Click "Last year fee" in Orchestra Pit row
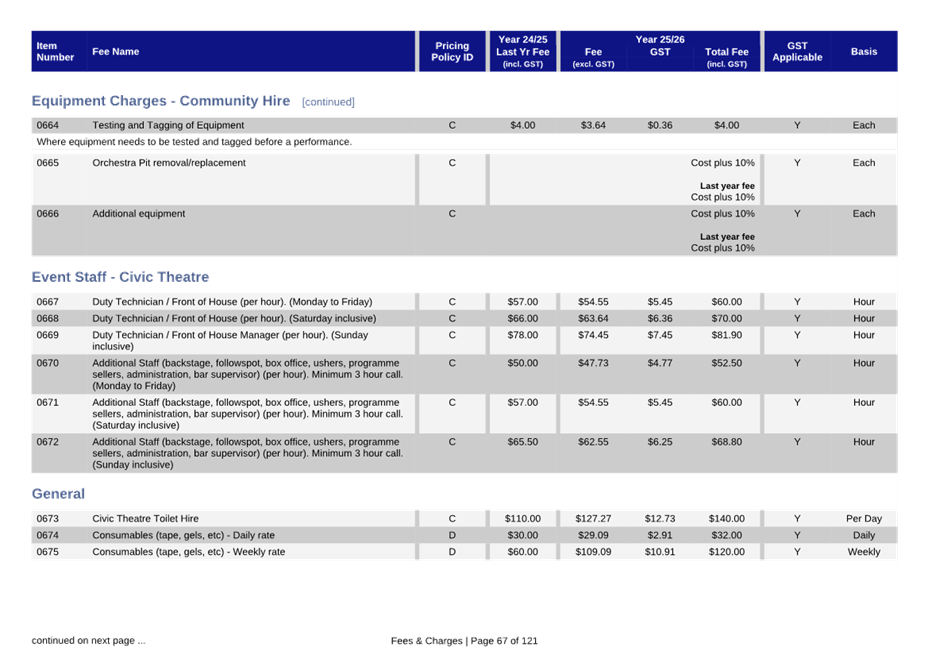The width and height of the screenshot is (928, 656). coord(727,186)
